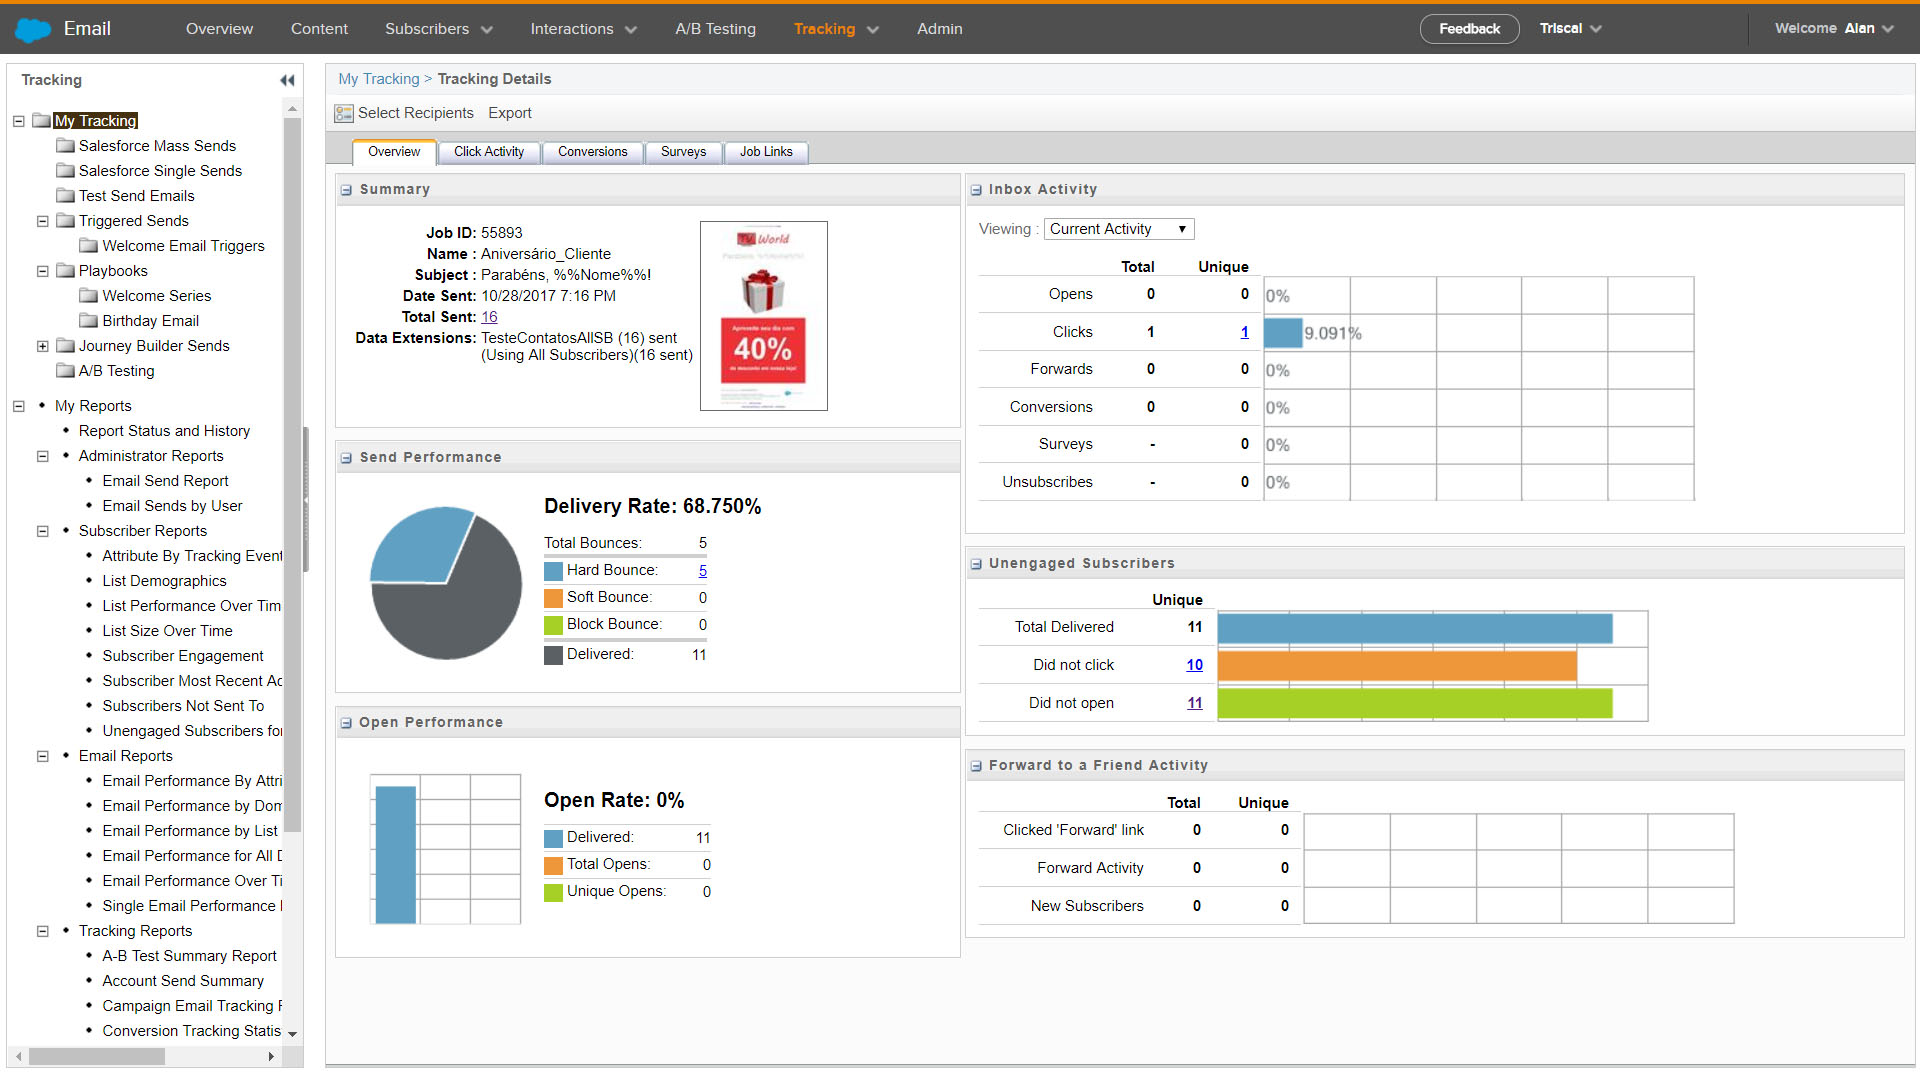Collapse the Tracking sidebar with double-arrow icon
Screen dimensions: 1920x1080
[x=287, y=80]
